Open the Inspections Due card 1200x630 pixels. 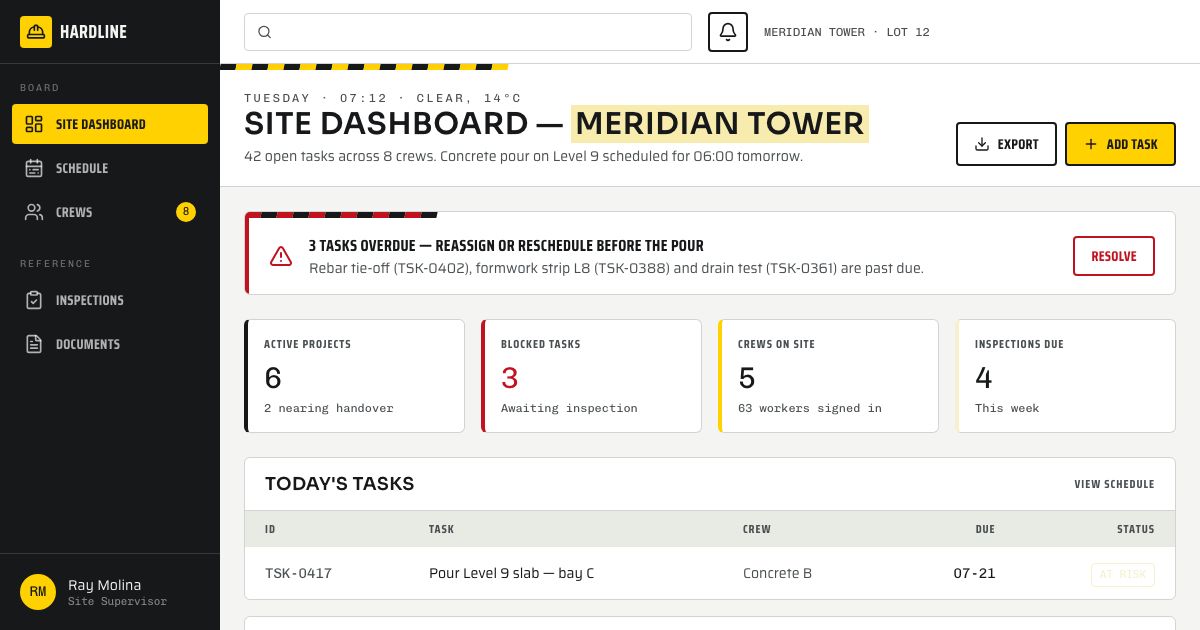1065,376
